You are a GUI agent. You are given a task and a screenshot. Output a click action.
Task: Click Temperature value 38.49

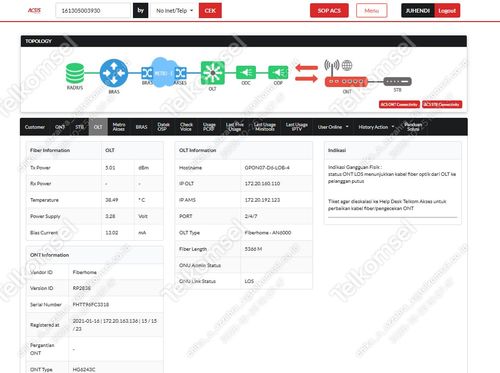point(112,200)
